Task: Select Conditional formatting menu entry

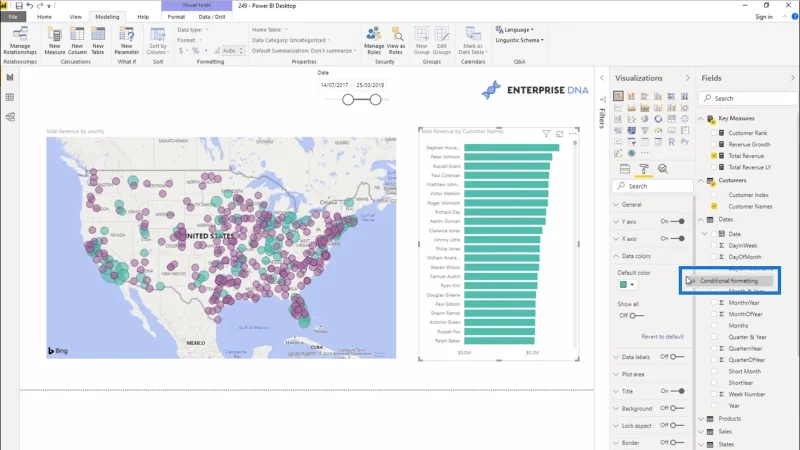Action: (x=729, y=281)
